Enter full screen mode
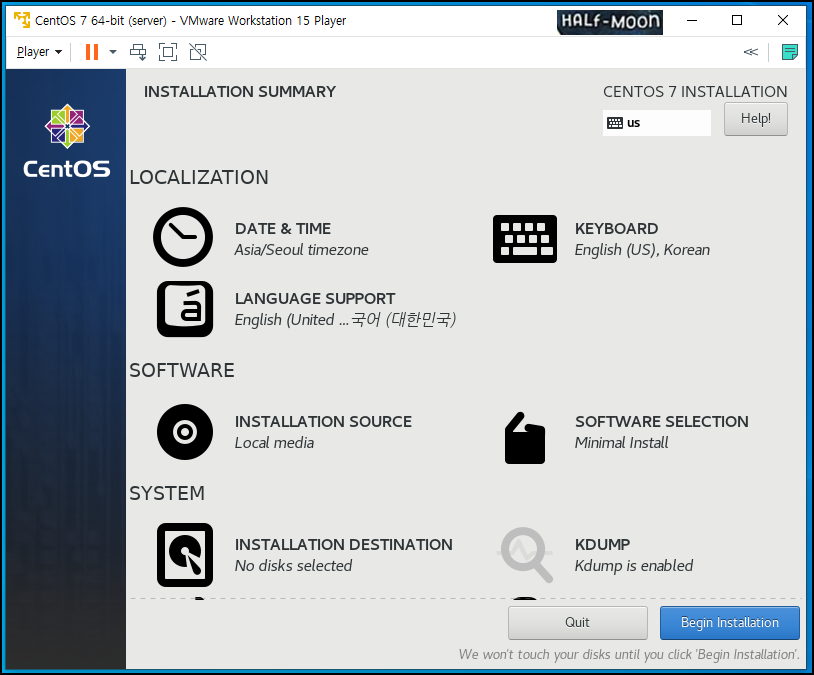The width and height of the screenshot is (814, 675). point(168,52)
